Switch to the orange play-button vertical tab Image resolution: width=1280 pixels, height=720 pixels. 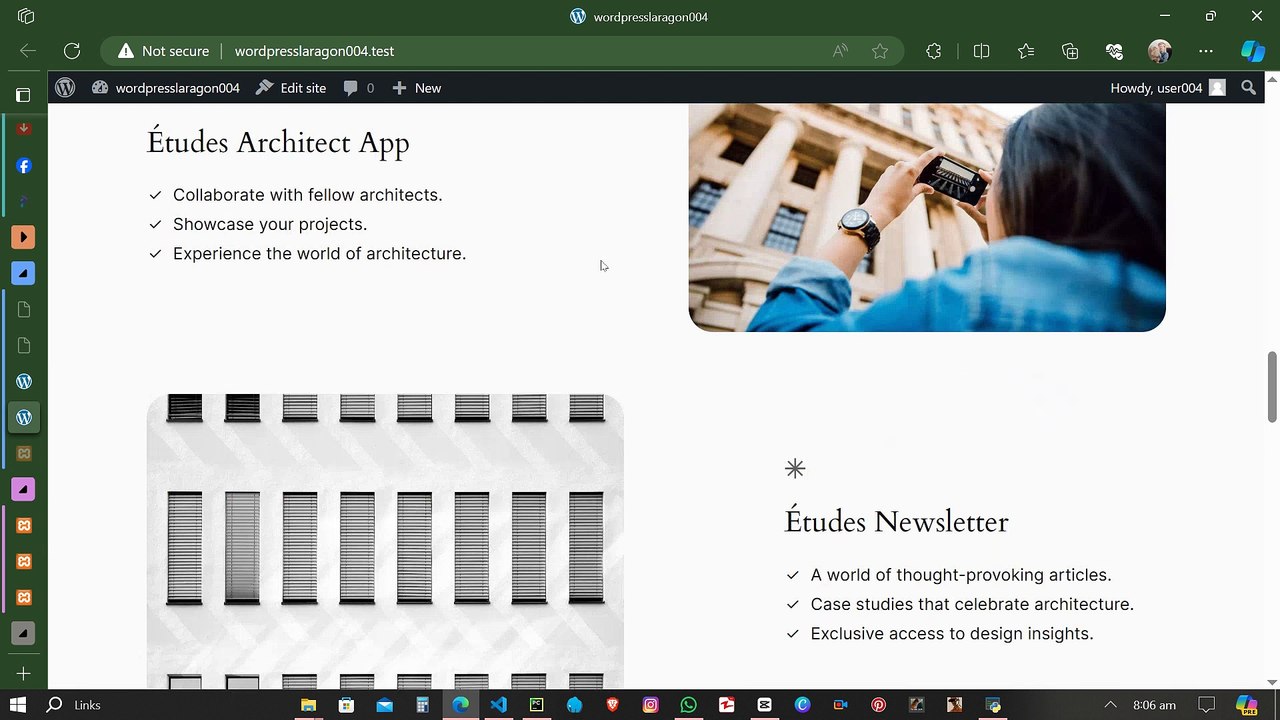click(x=24, y=237)
